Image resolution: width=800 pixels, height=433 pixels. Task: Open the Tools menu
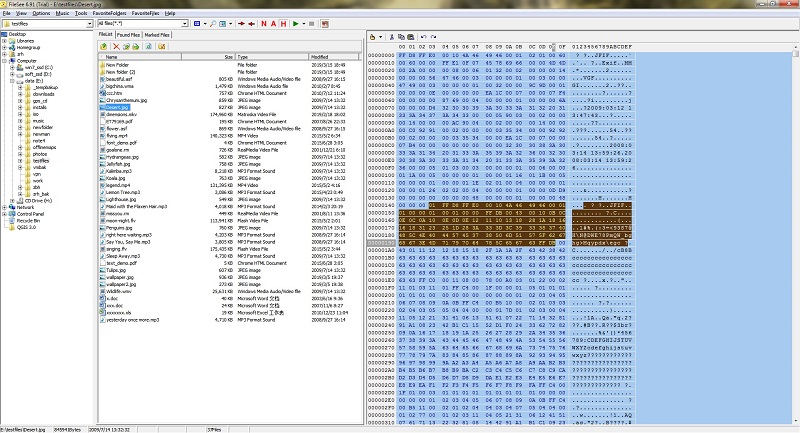pyautogui.click(x=81, y=13)
